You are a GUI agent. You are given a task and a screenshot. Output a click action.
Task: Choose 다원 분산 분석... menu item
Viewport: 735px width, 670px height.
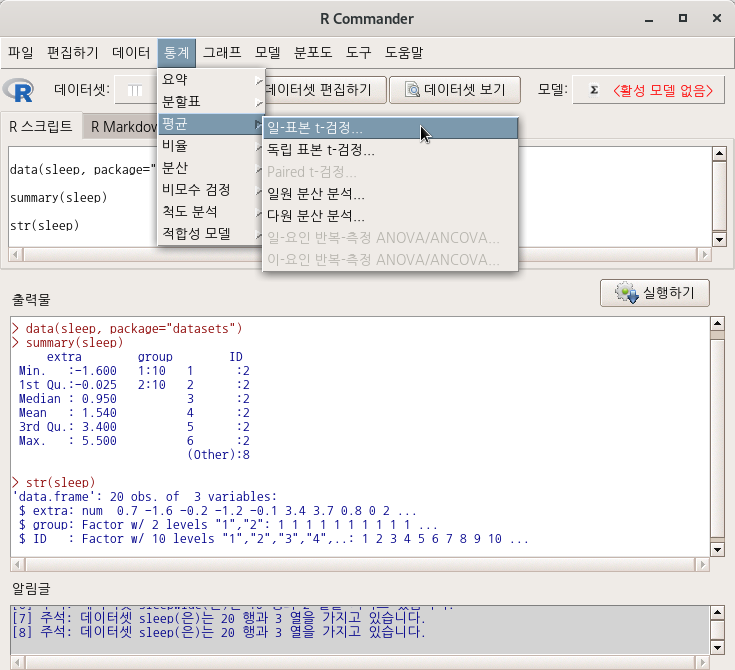coord(390,216)
